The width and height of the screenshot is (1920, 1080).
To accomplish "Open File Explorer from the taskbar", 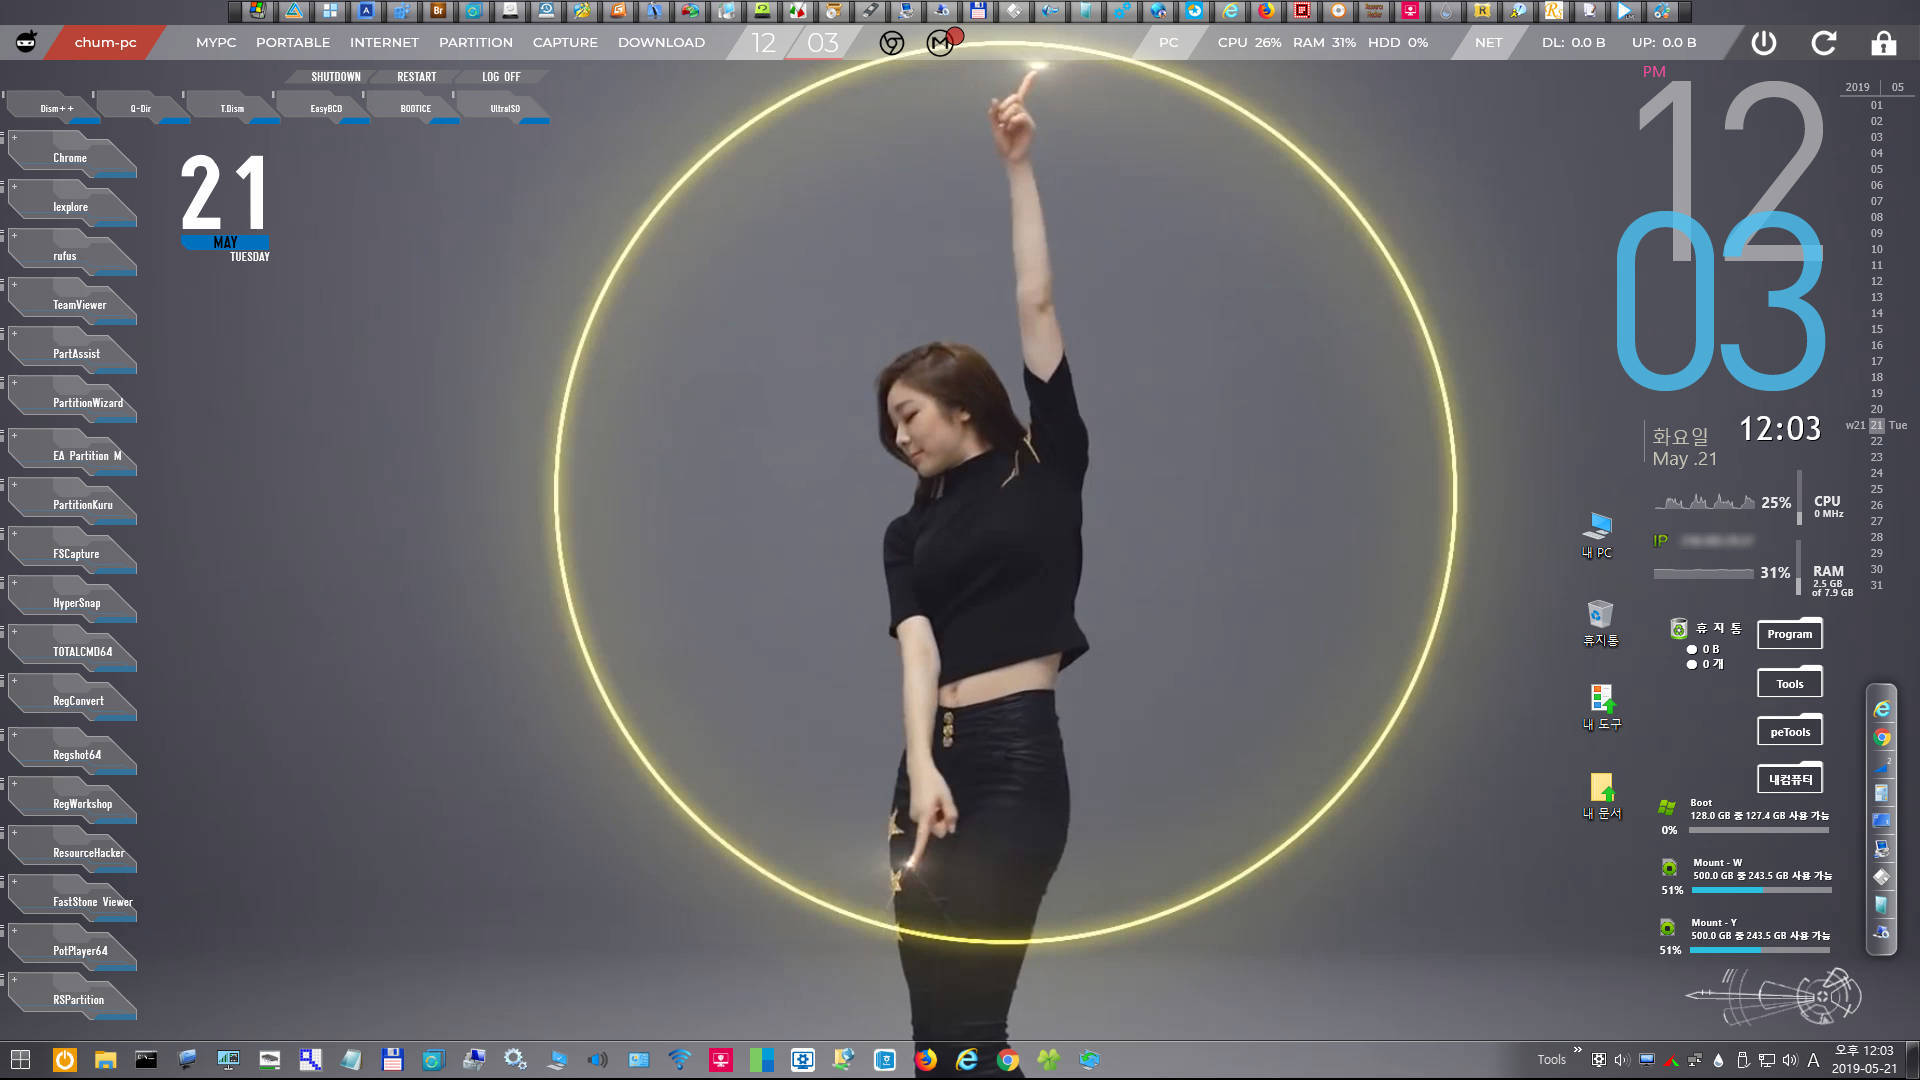I will 105,1060.
